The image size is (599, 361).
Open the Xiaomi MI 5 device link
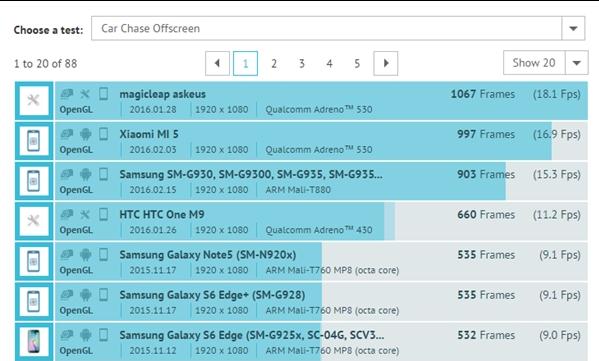(149, 134)
